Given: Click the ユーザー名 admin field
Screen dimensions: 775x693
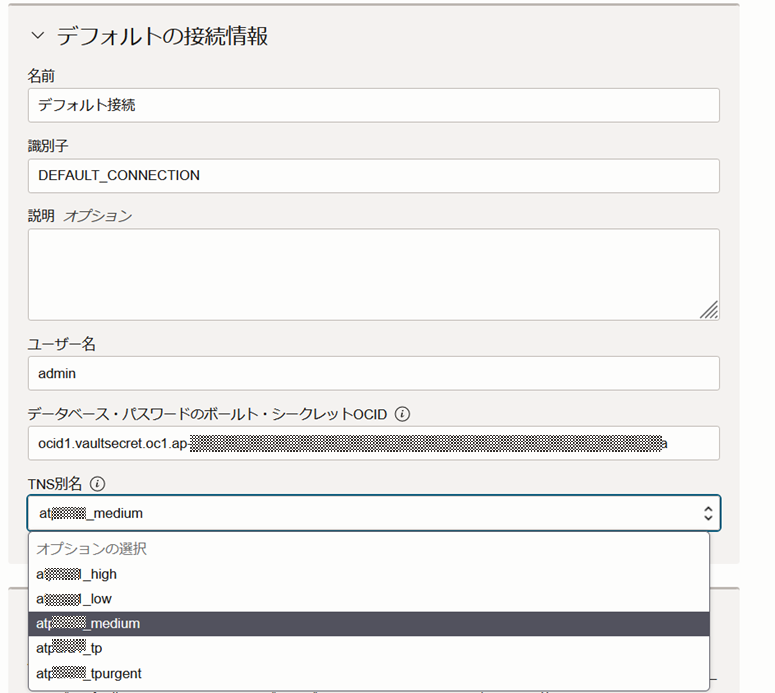Looking at the screenshot, I should pyautogui.click(x=374, y=373).
